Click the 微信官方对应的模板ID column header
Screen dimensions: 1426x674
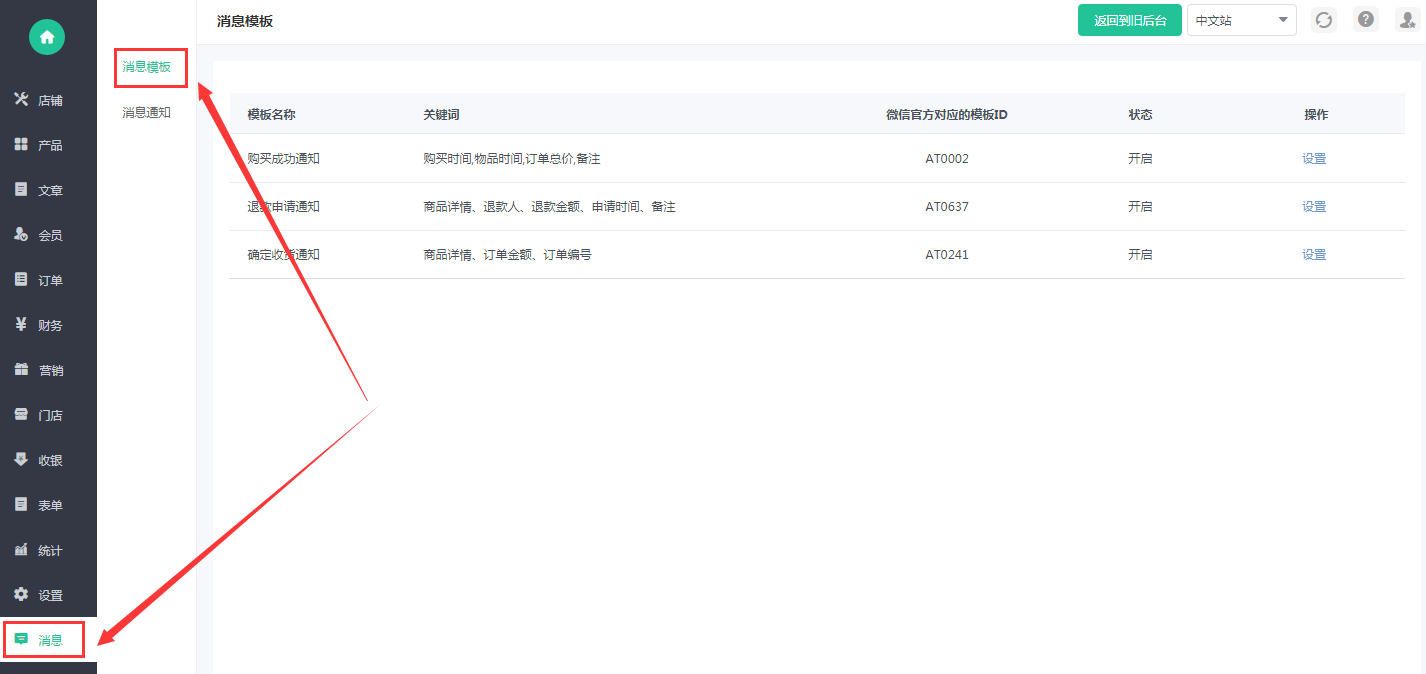point(947,114)
